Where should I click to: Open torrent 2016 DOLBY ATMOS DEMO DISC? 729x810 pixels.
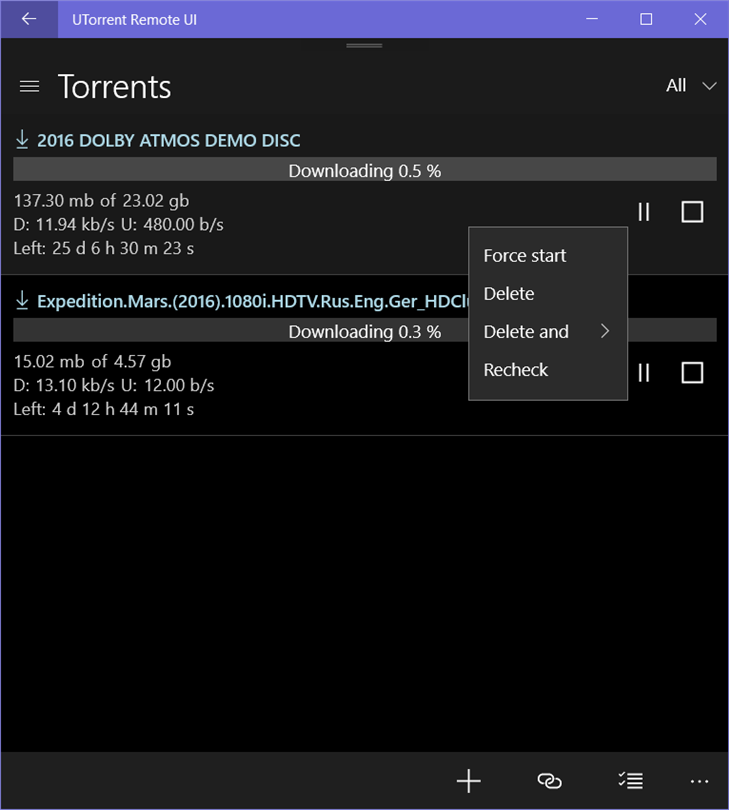point(168,141)
